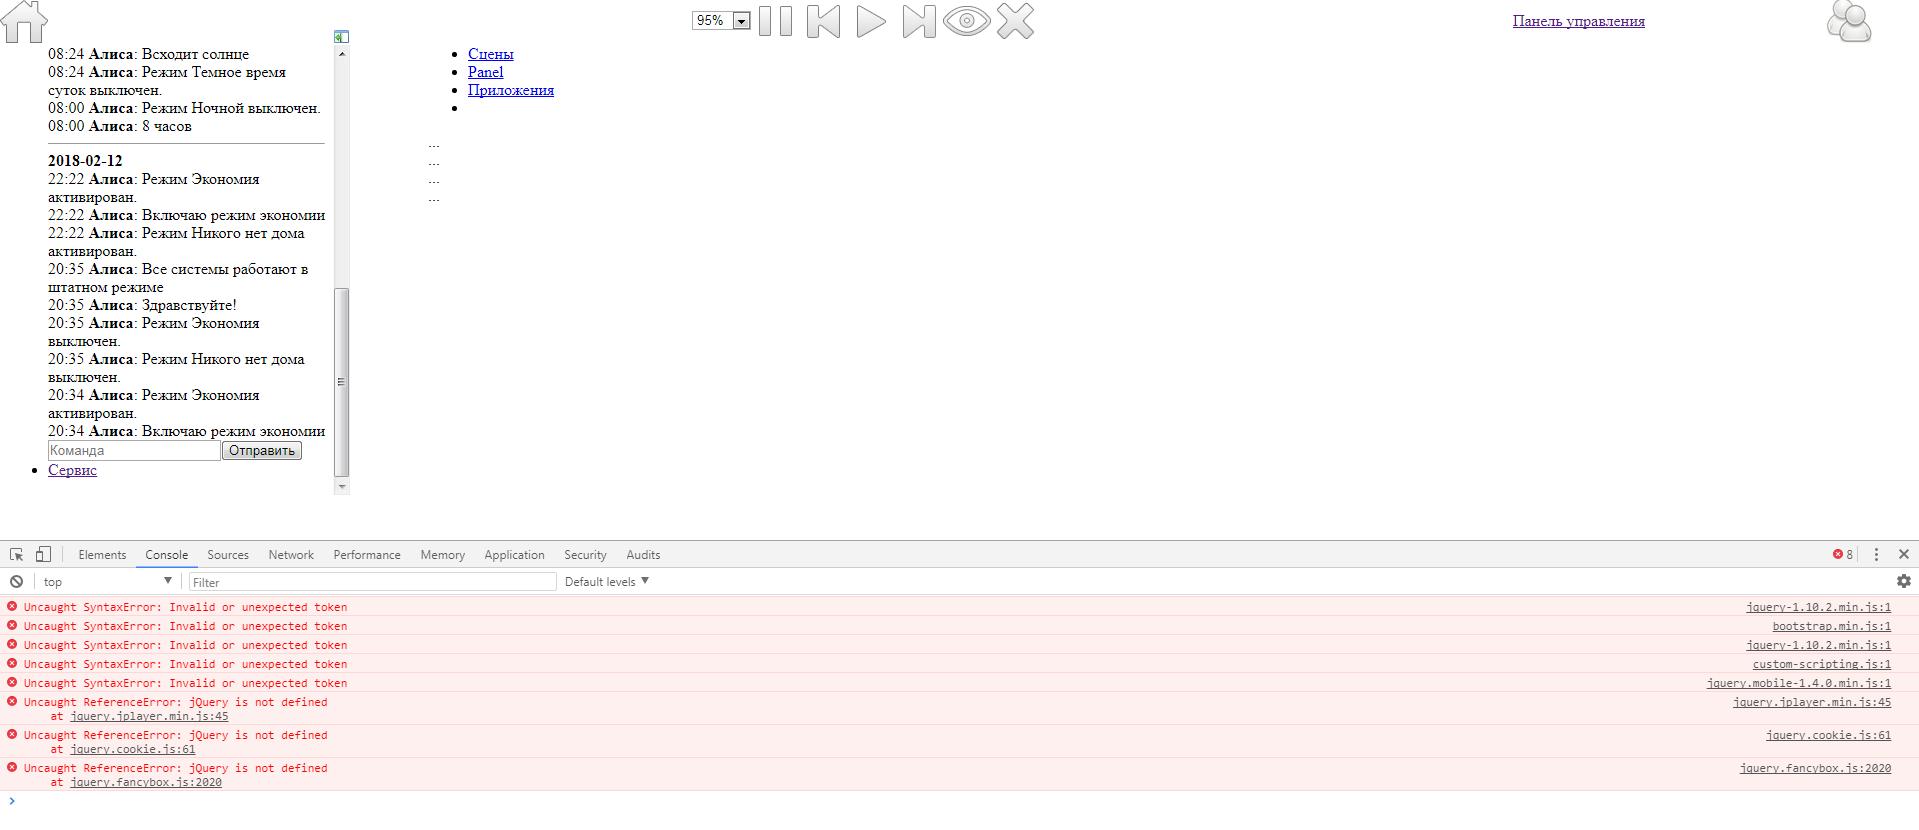
Task: Switch to the Audits tab
Action: click(x=643, y=555)
